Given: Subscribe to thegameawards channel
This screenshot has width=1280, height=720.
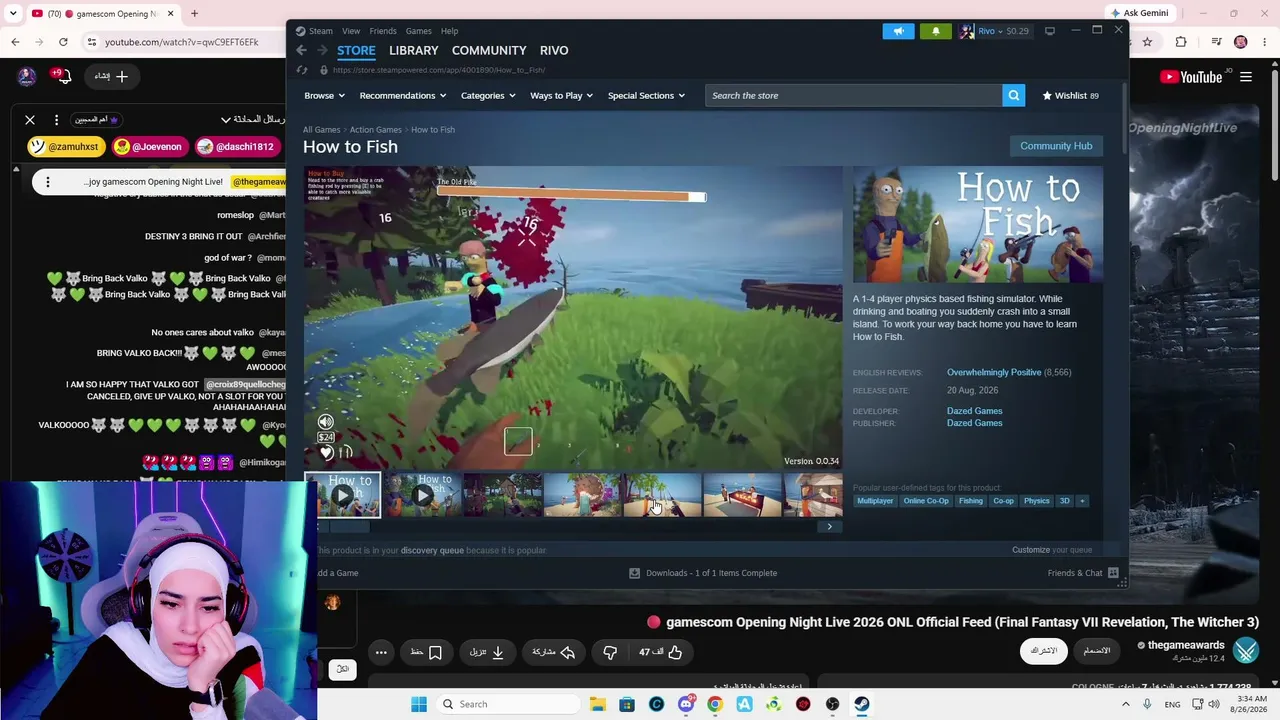Looking at the screenshot, I should coord(1044,651).
